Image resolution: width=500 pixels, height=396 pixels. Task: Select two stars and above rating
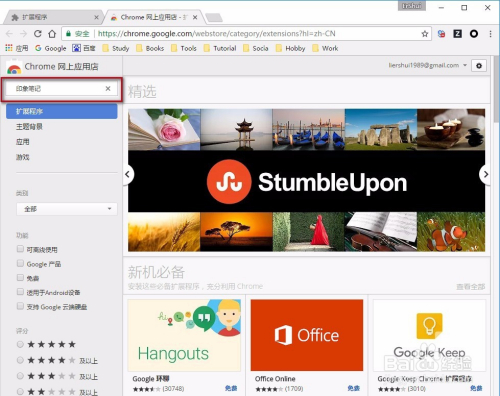20,391
